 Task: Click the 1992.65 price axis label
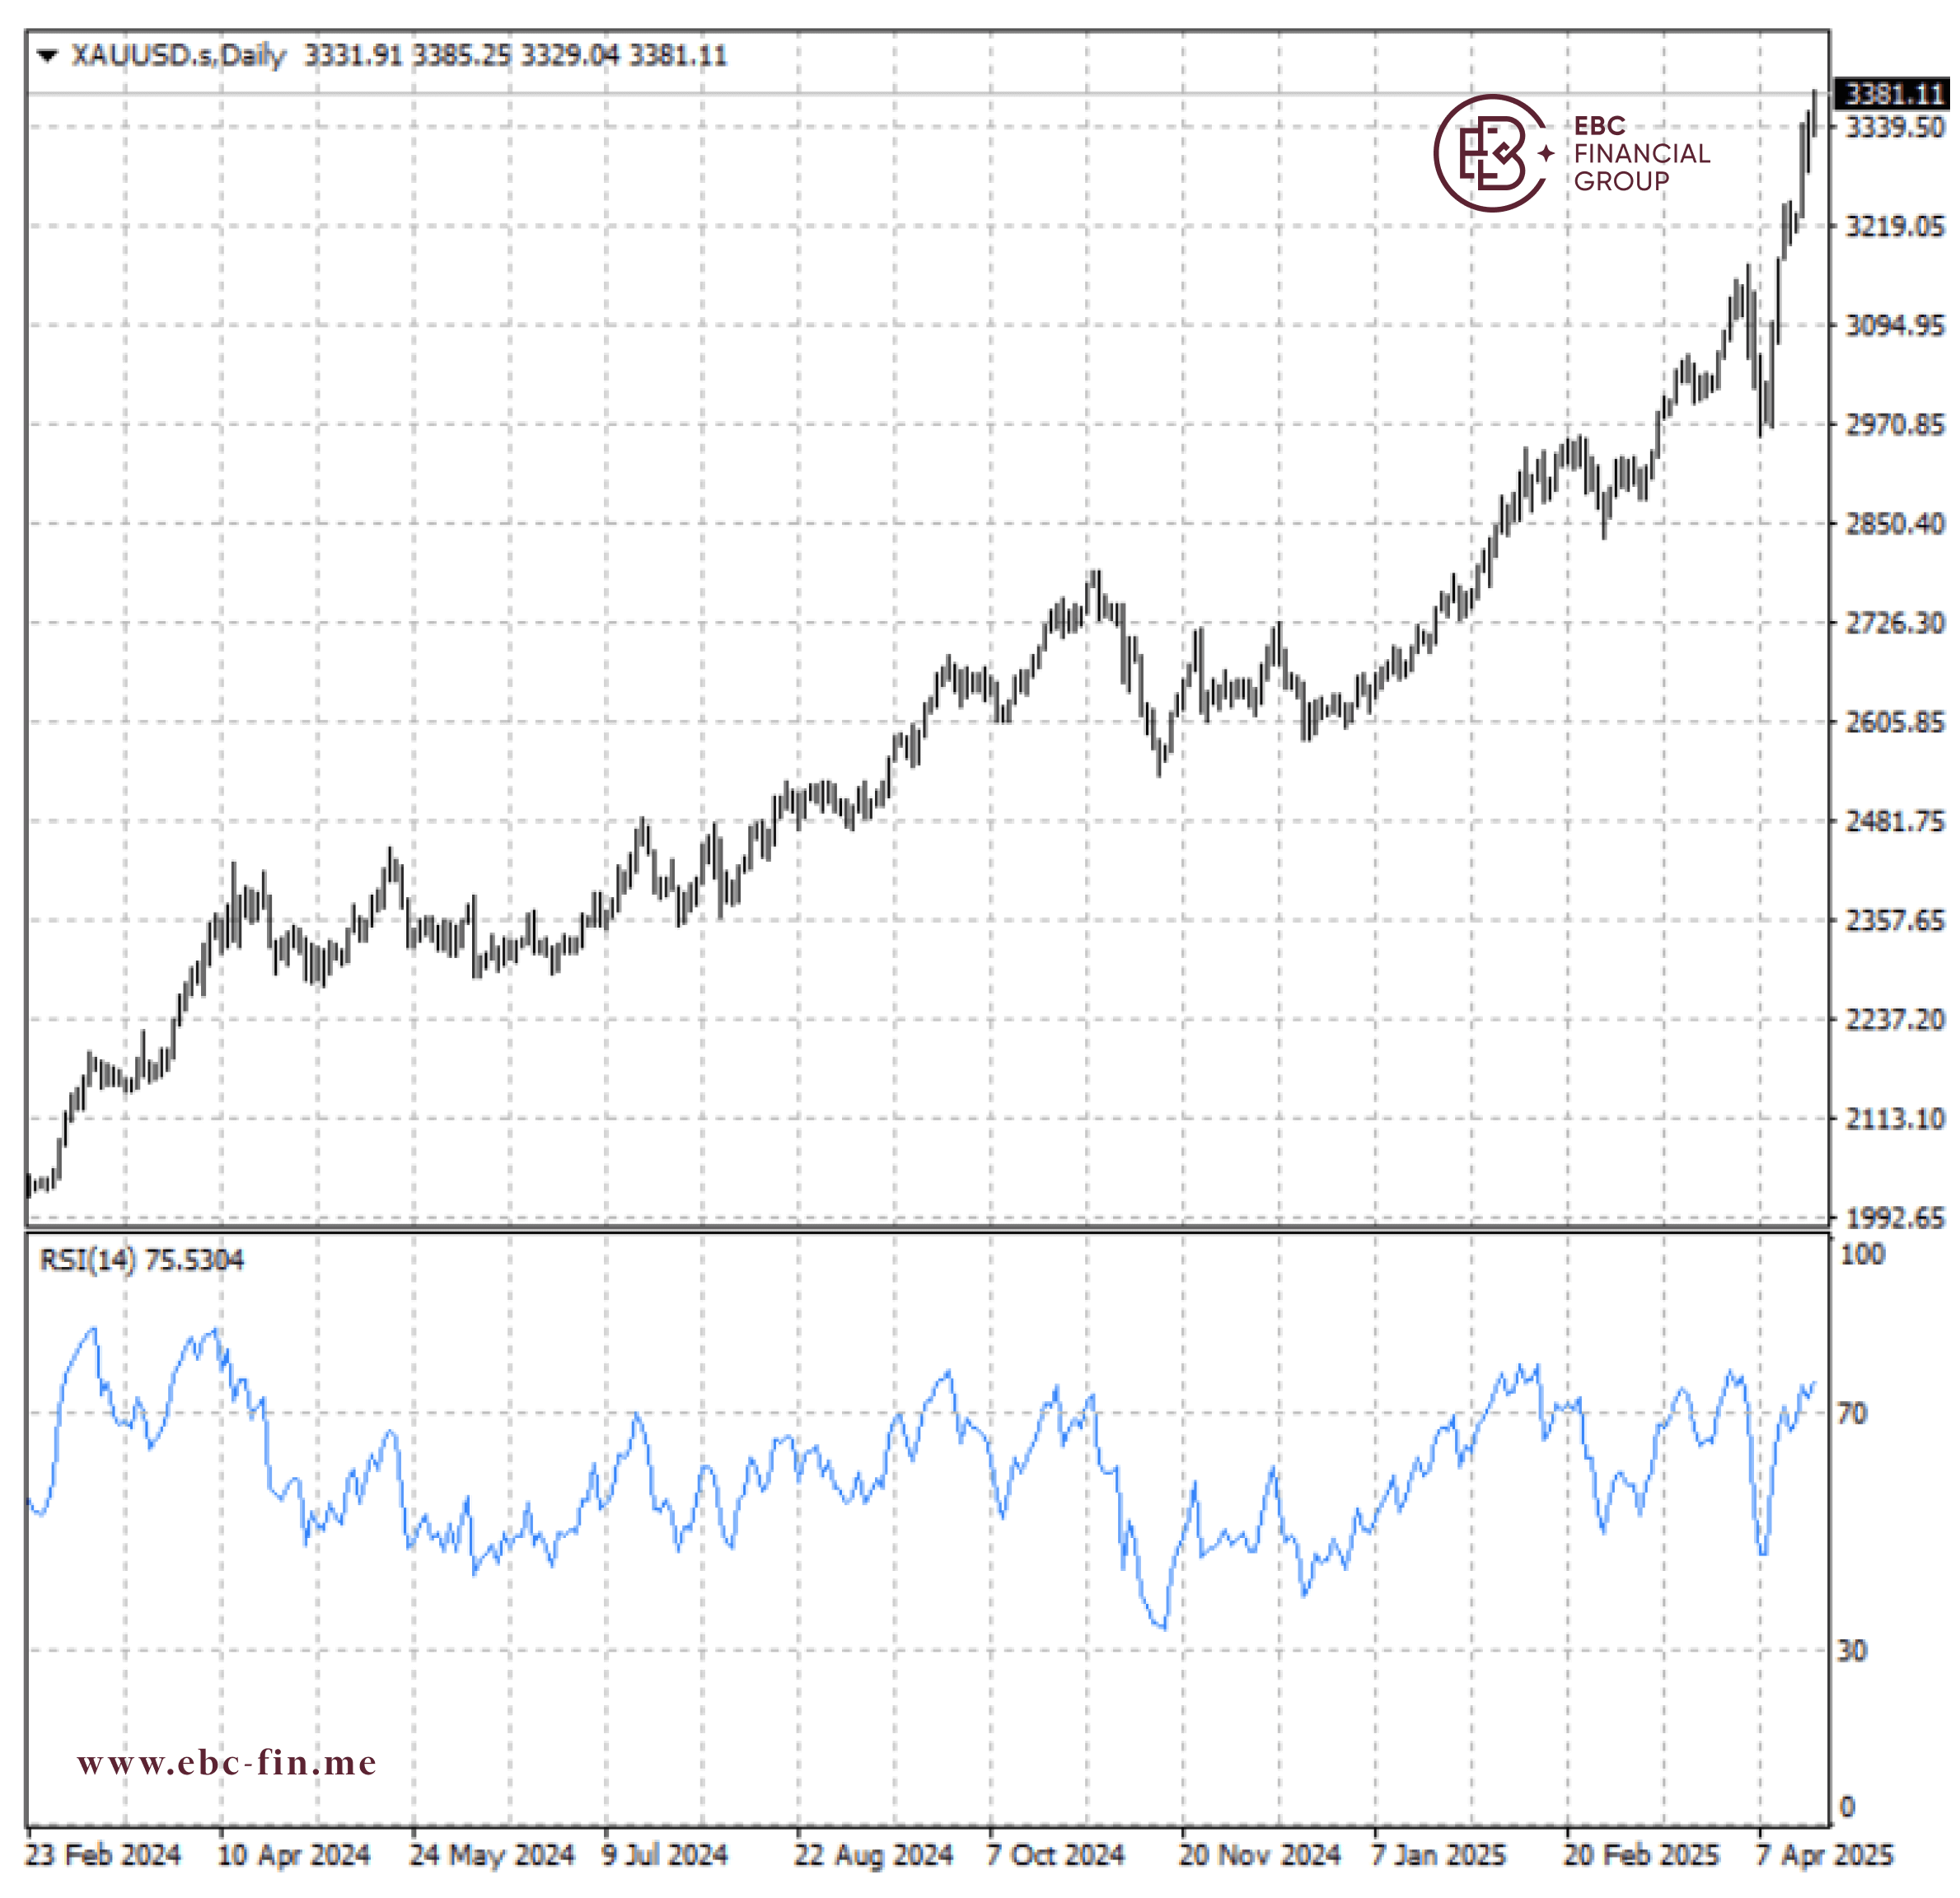[1894, 1218]
